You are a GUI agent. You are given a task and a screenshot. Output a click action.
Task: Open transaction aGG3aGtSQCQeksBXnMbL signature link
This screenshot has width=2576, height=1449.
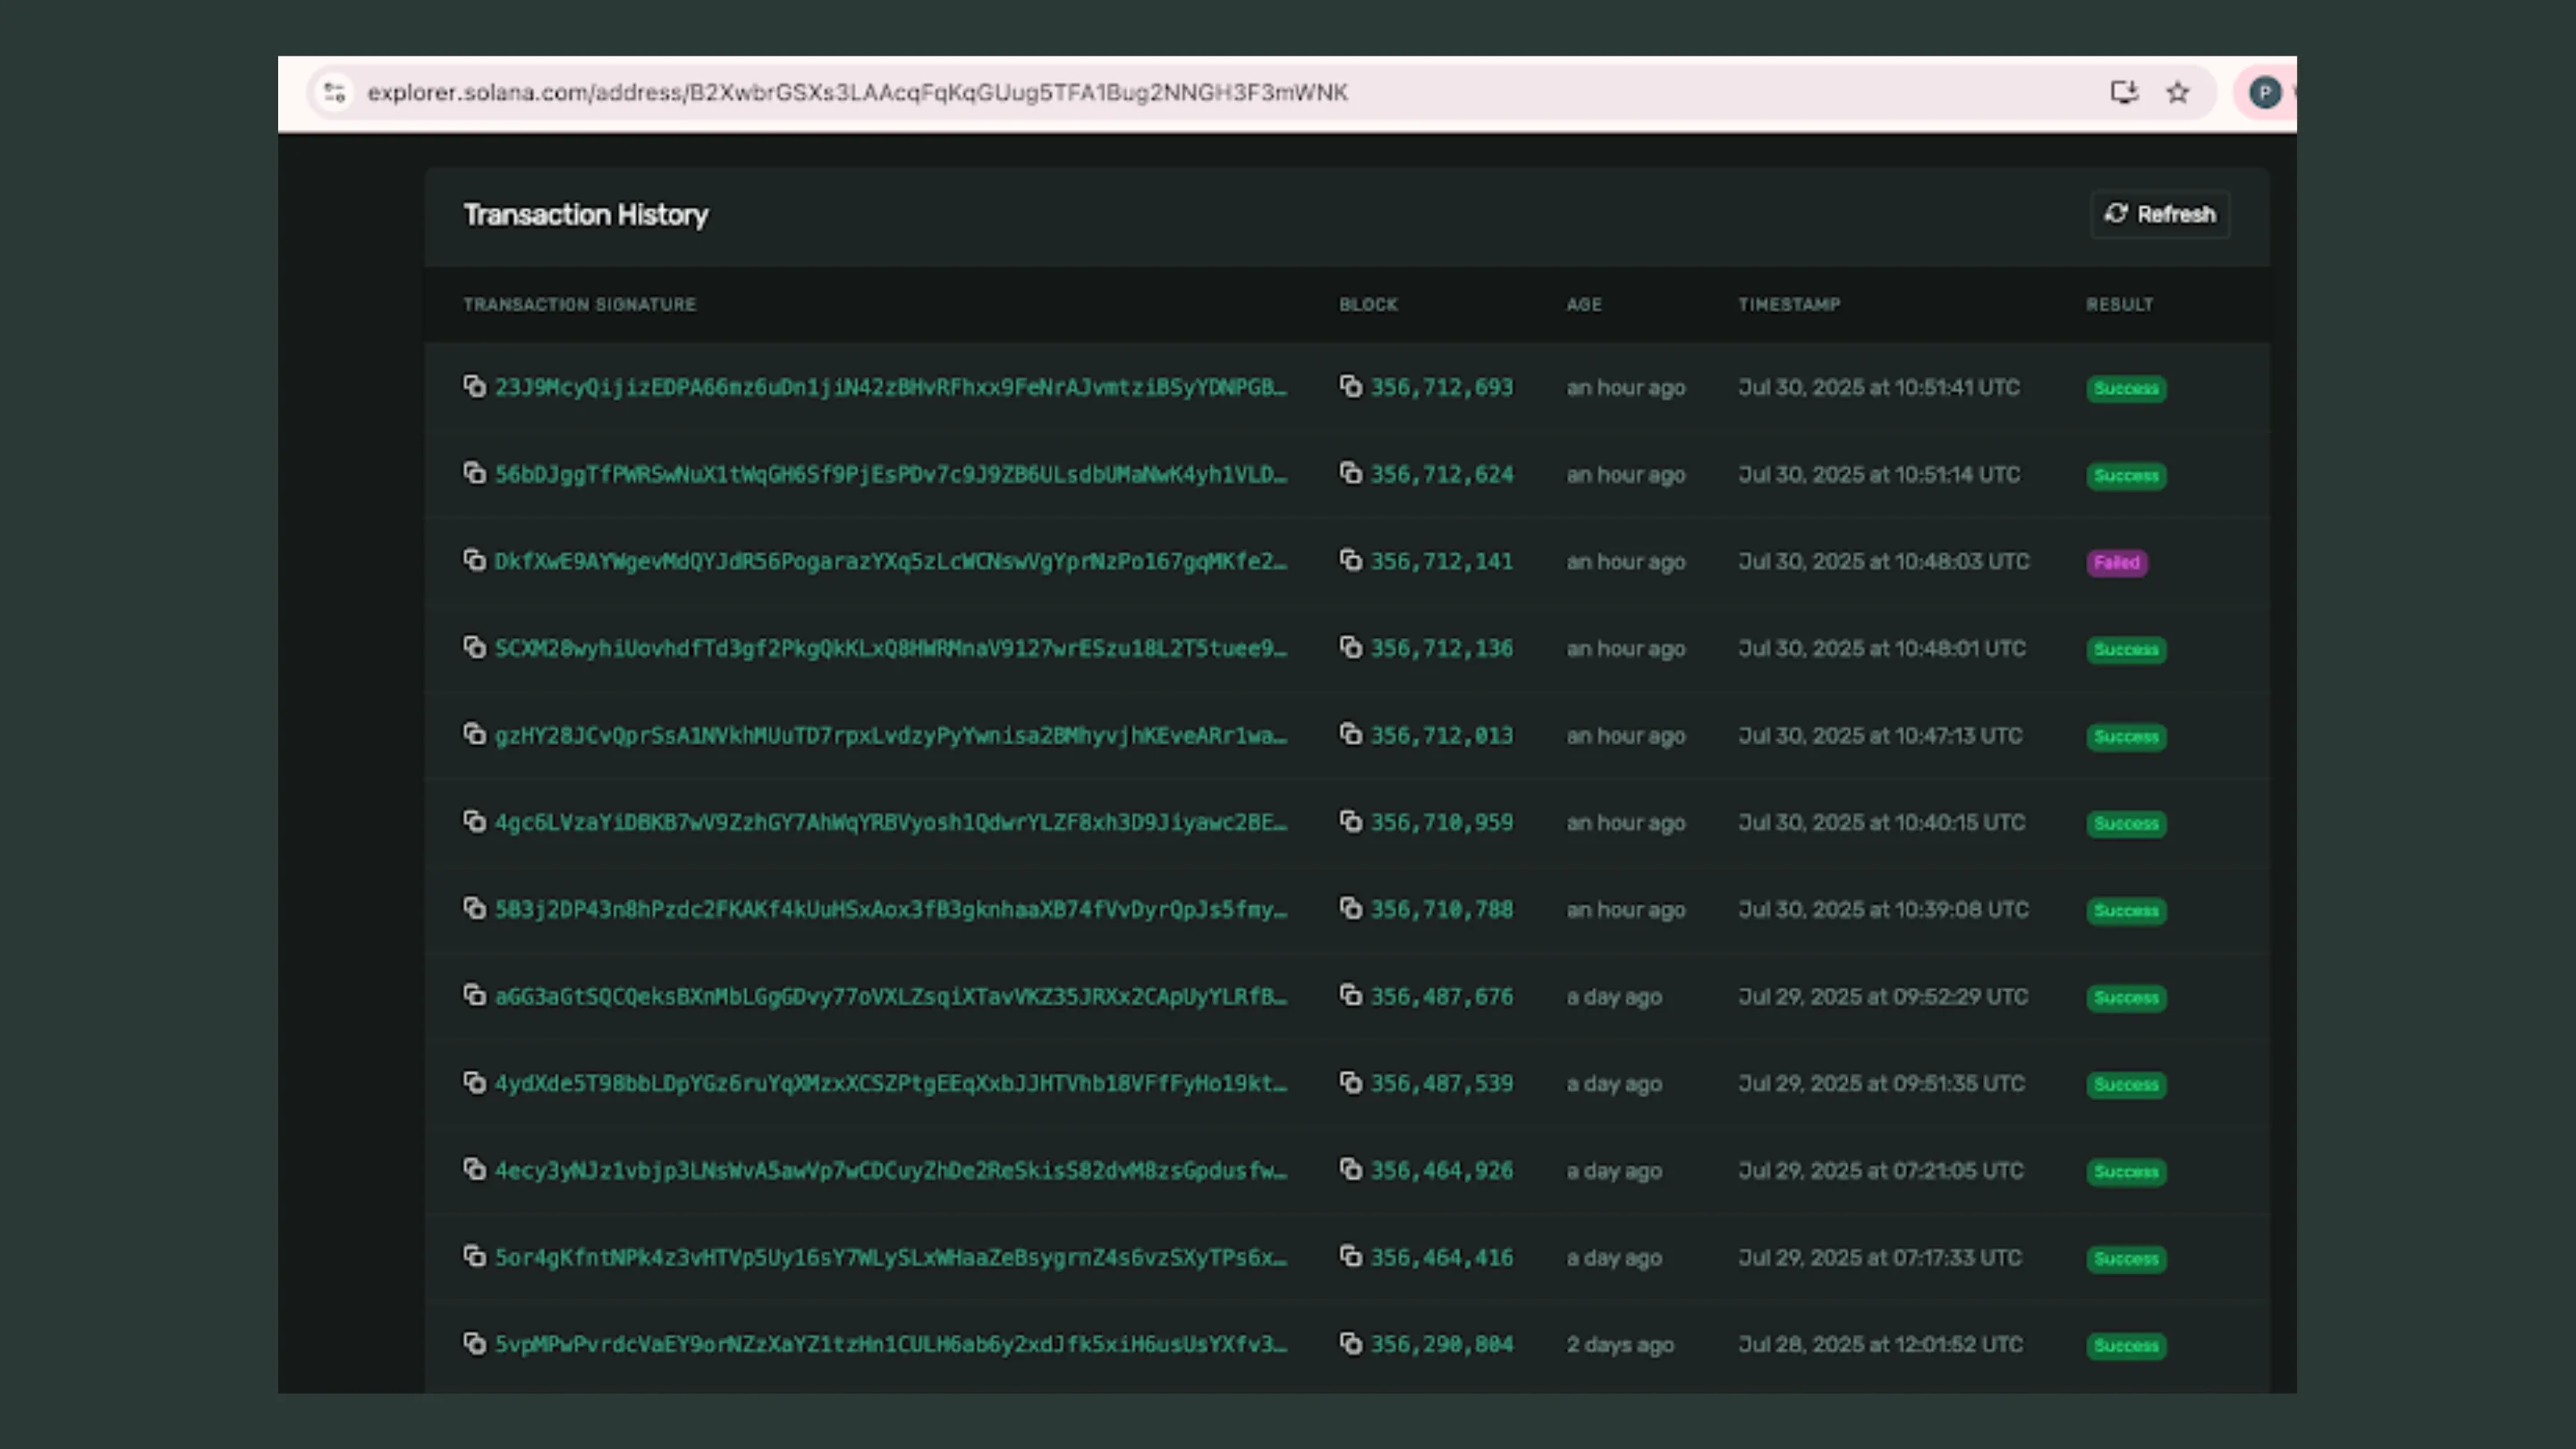[891, 996]
